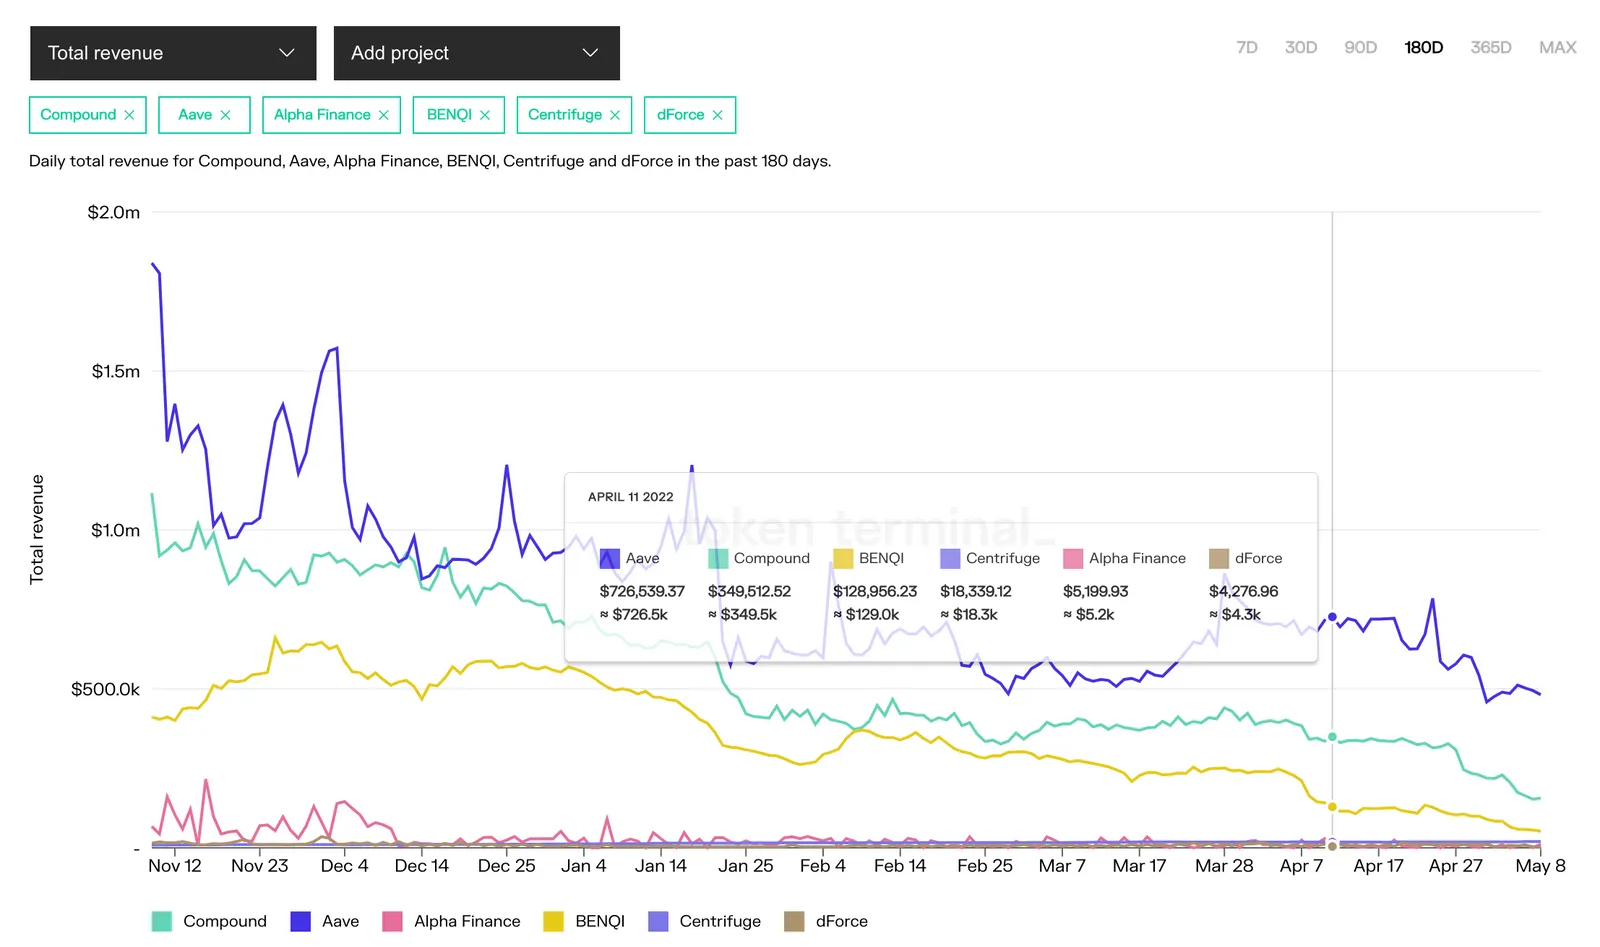
Task: Remove dForce tag via its X icon
Action: (x=717, y=115)
